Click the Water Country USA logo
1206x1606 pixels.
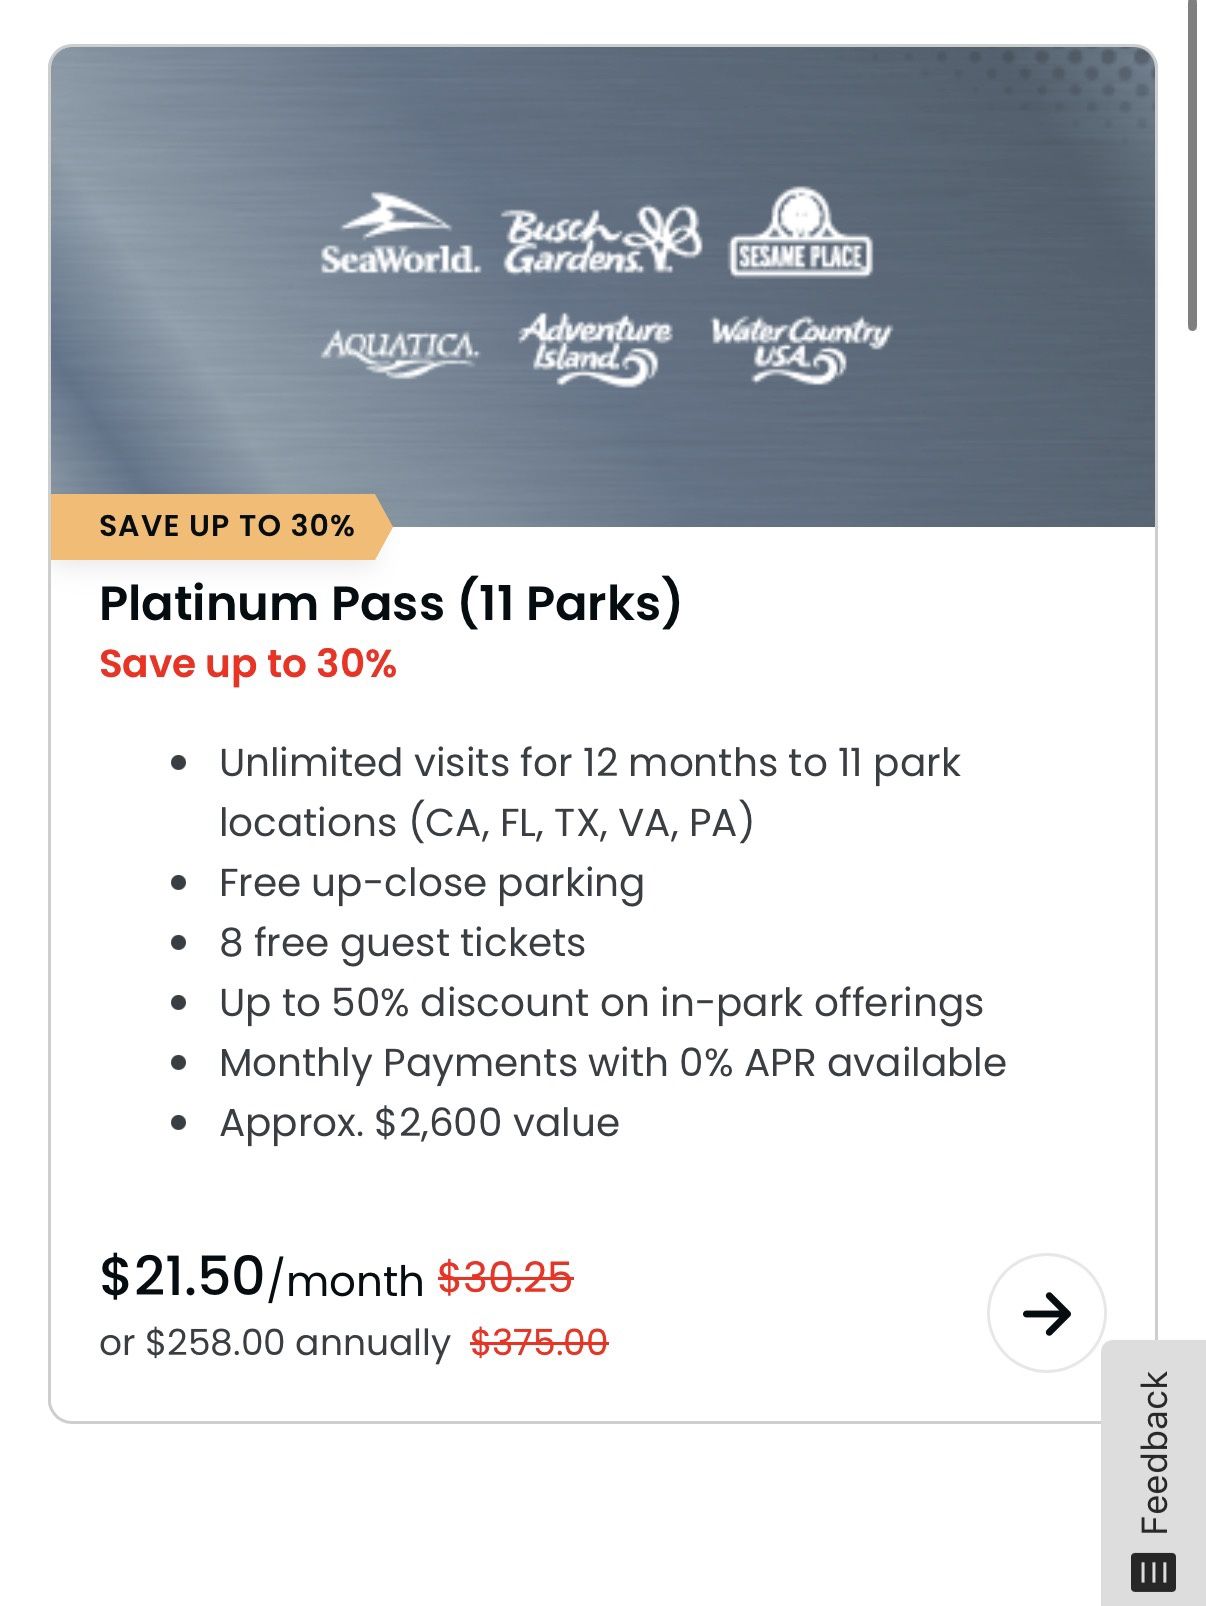pos(800,348)
